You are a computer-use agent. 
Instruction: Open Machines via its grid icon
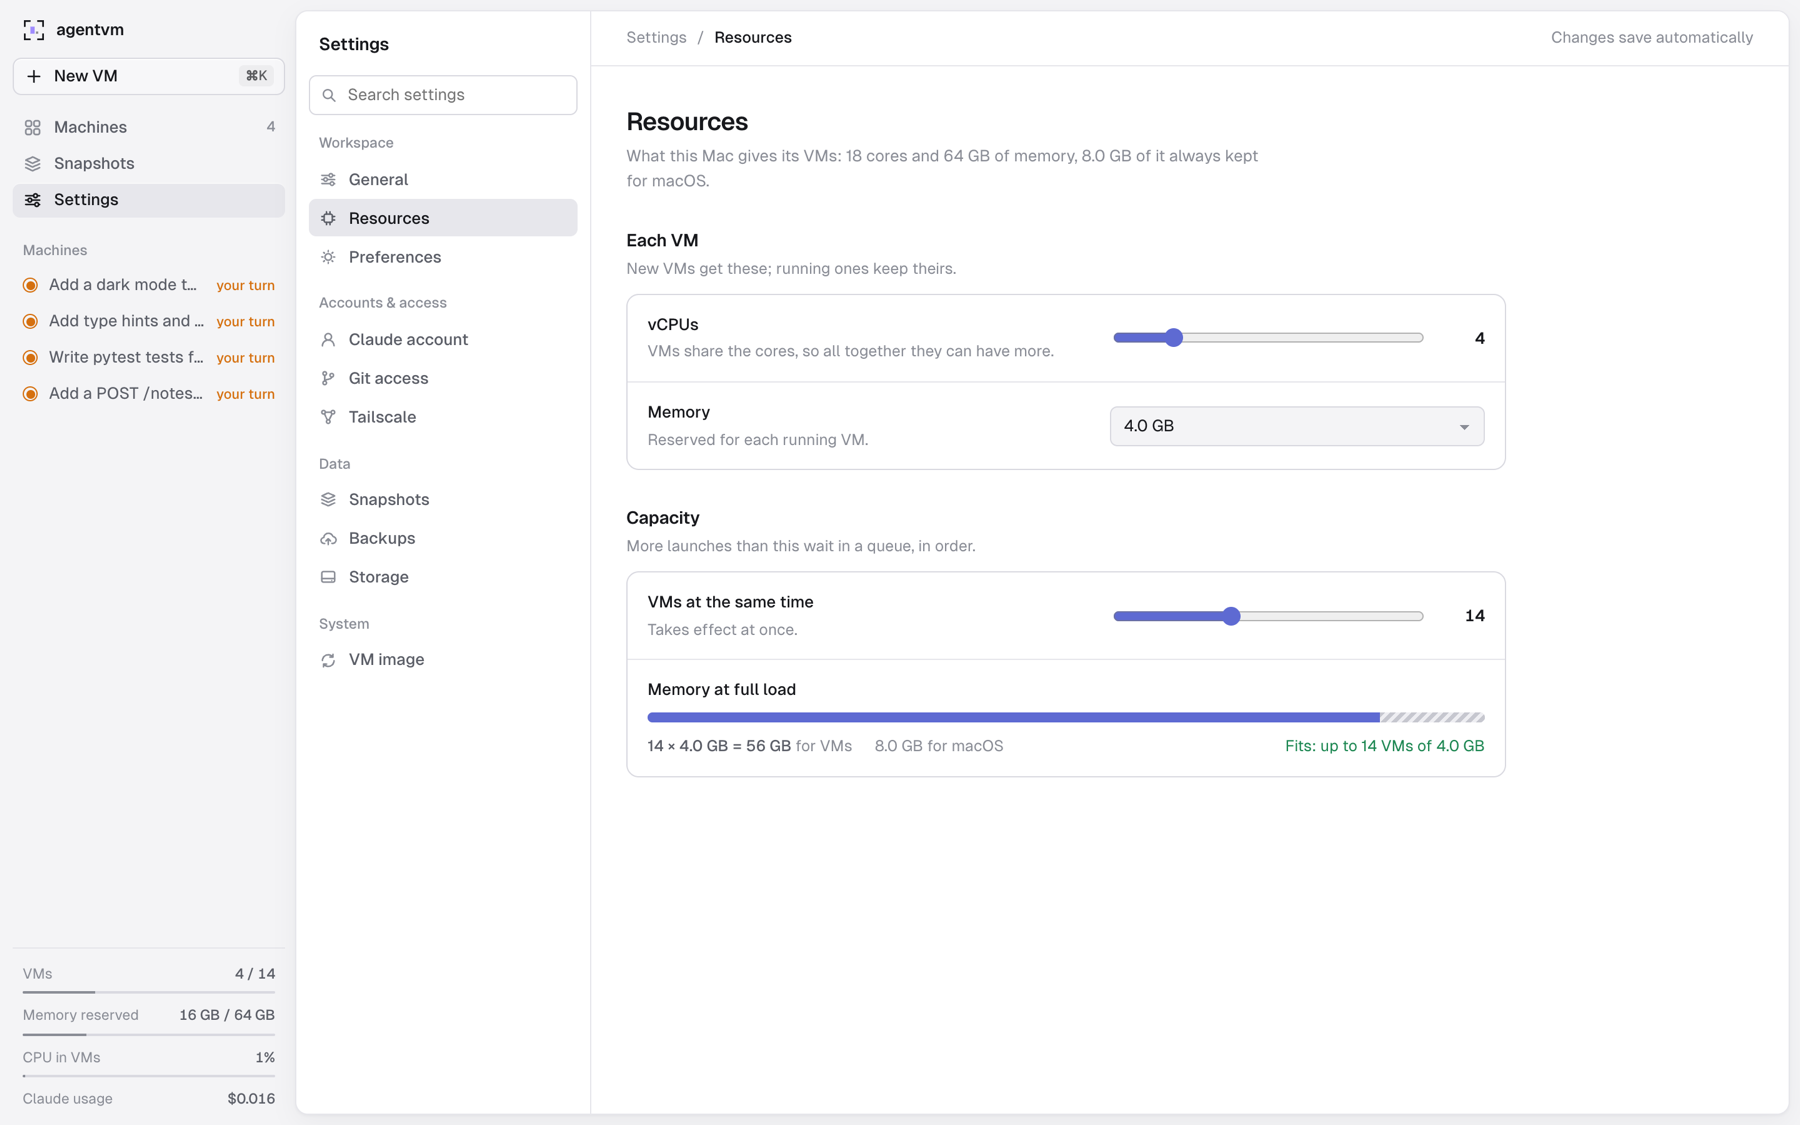pos(33,127)
